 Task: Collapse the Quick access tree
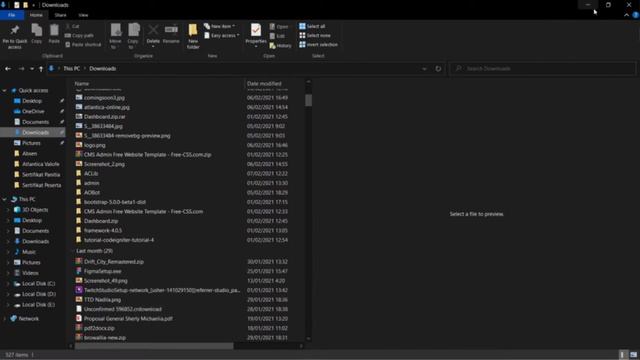[4, 91]
